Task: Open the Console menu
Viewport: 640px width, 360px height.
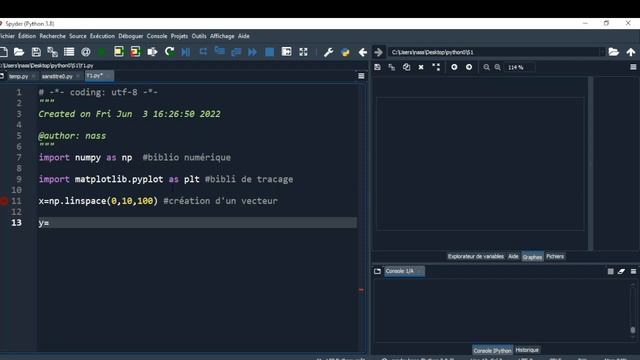Action: 157,36
